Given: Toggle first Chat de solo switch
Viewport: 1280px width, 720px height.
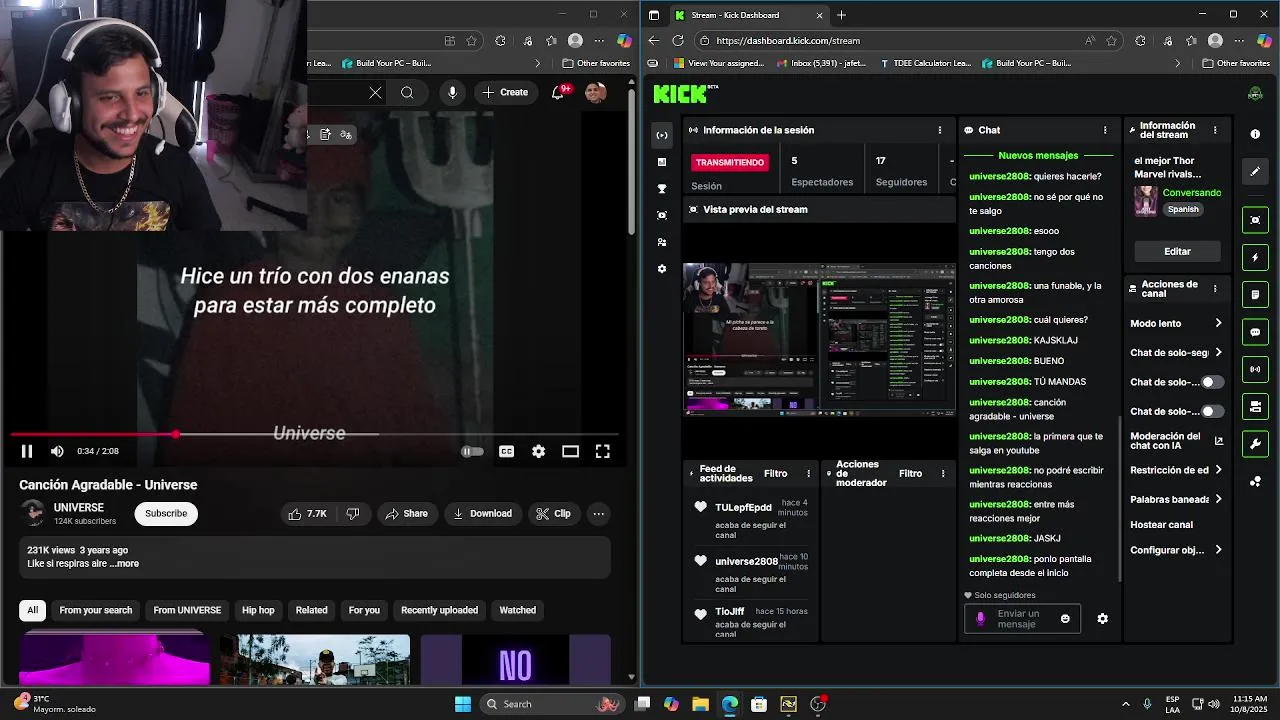Looking at the screenshot, I should pos(1212,382).
